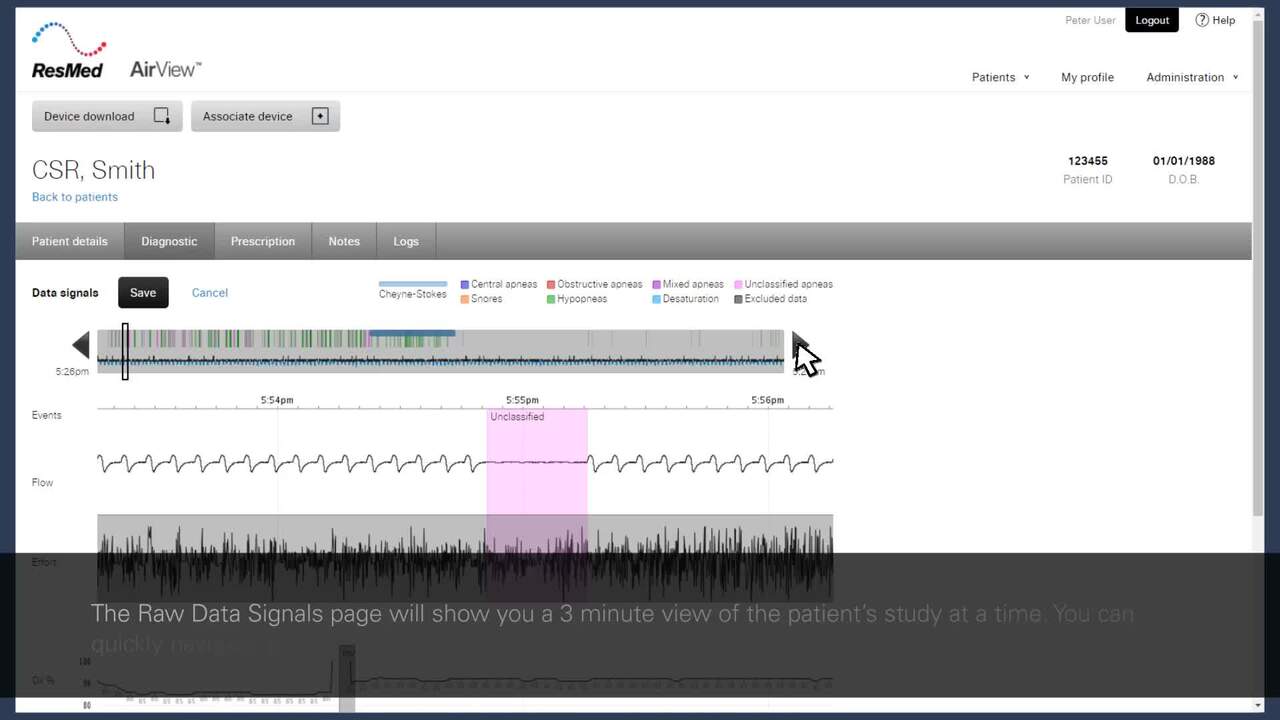Viewport: 1280px width, 720px height.
Task: Click the Obstructive apneas legend swatch
Action: [551, 284]
